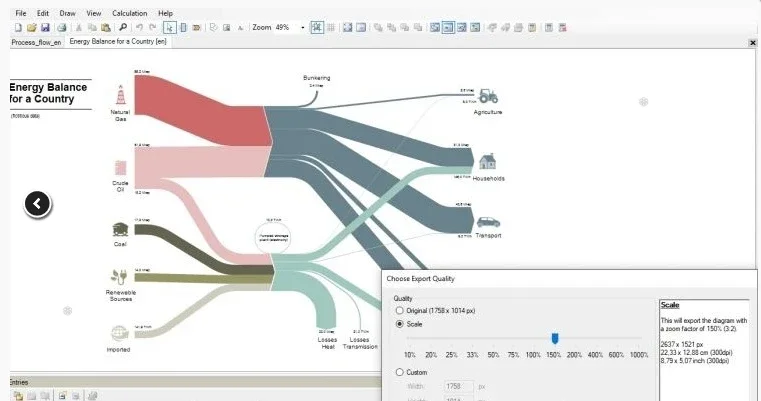Click the red-marked last toolbar icon
Viewport: 761px width, 401px height.
[x=562, y=28]
